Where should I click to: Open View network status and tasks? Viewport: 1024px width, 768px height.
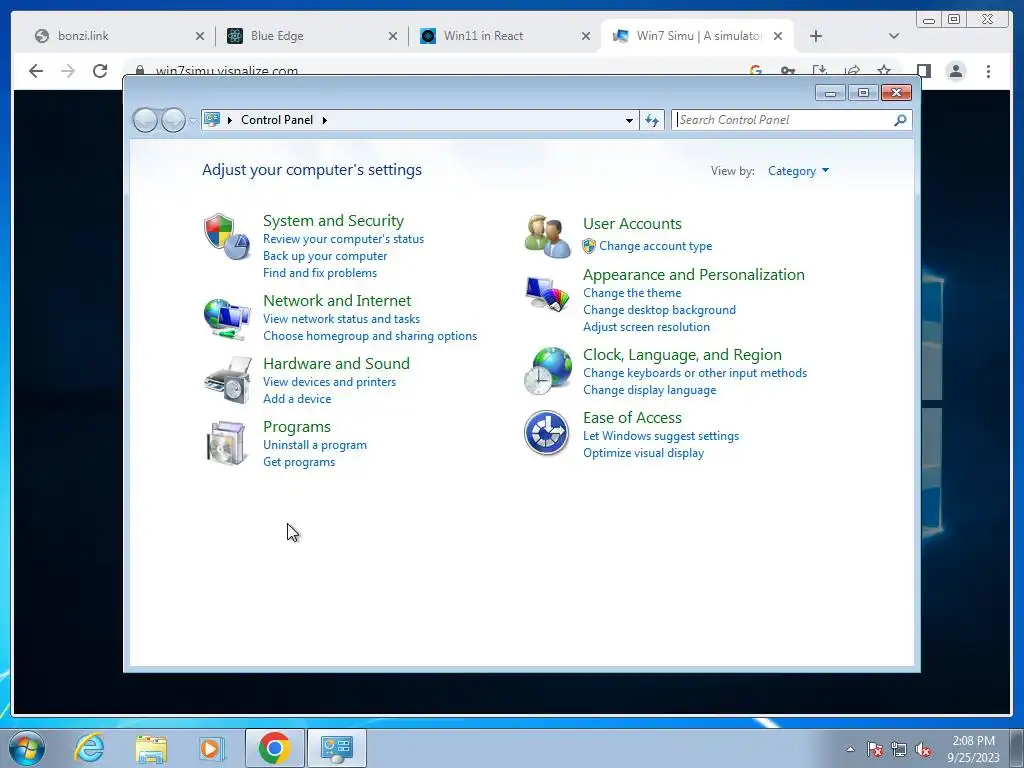[x=342, y=319]
